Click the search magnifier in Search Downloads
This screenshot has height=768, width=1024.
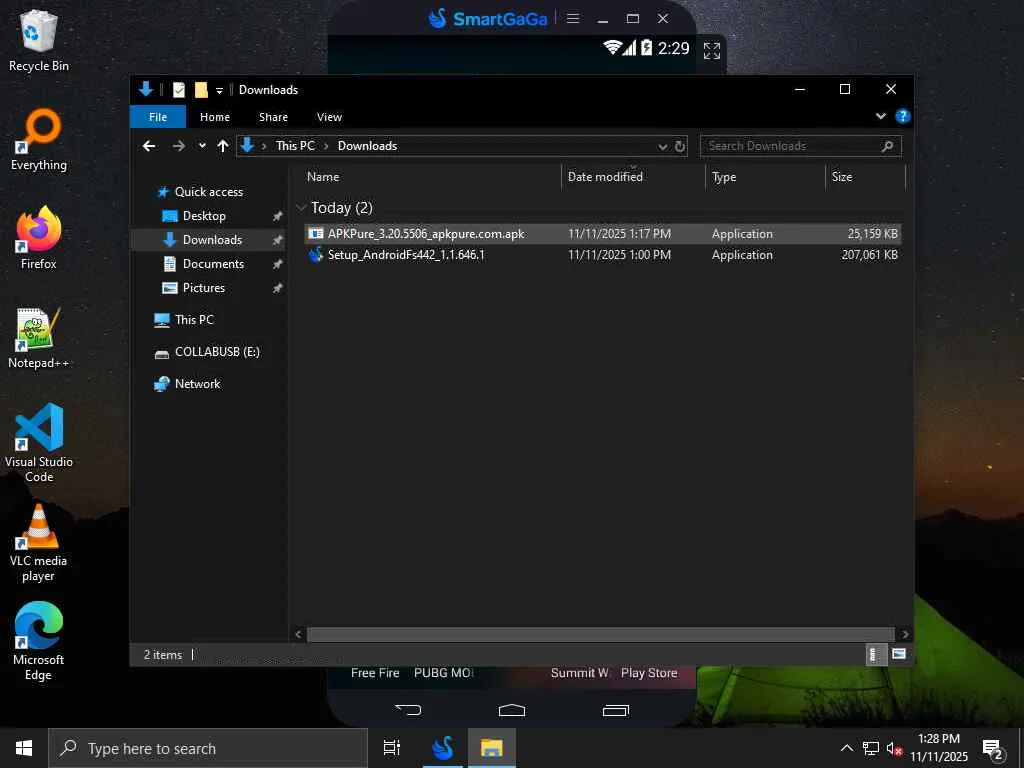[887, 146]
